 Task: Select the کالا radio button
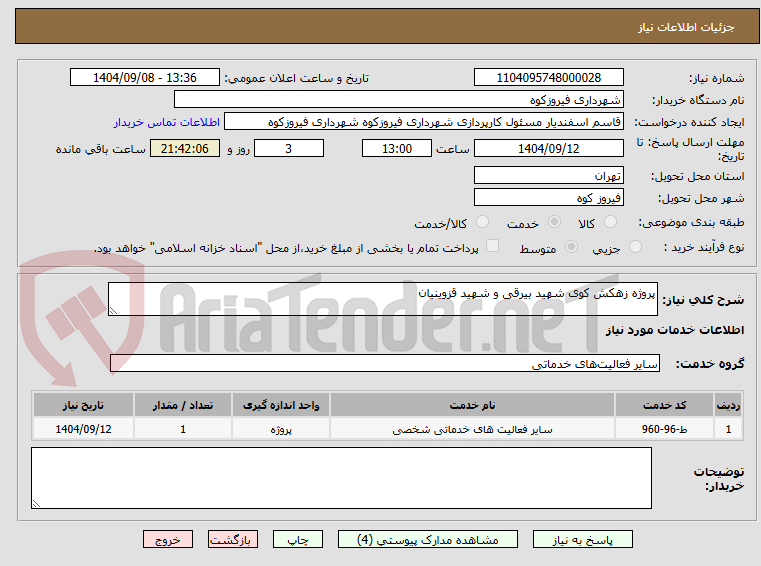610,222
